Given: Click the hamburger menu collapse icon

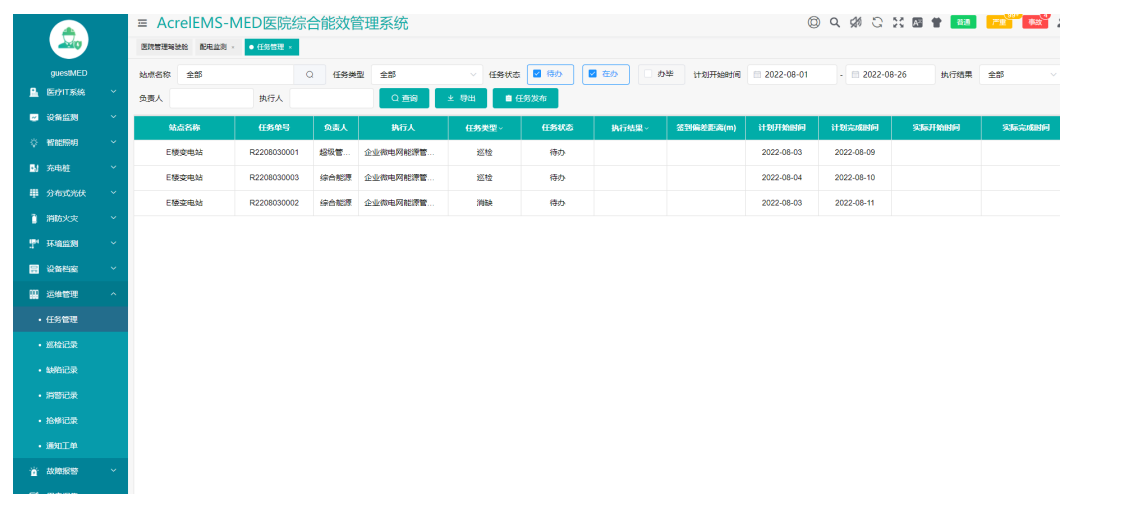Looking at the screenshot, I should tap(143, 23).
